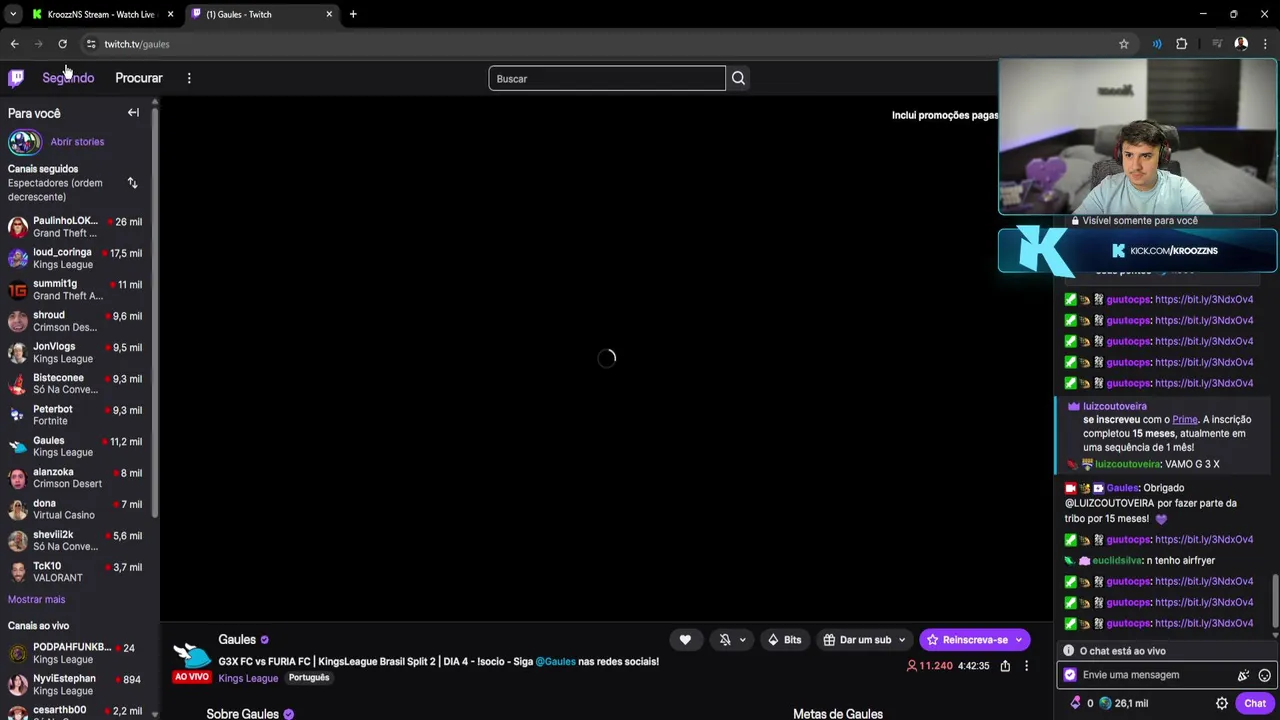Click luizcoutoveira username in sub notice
Screen dimensions: 1280x720
[x=1114, y=407]
